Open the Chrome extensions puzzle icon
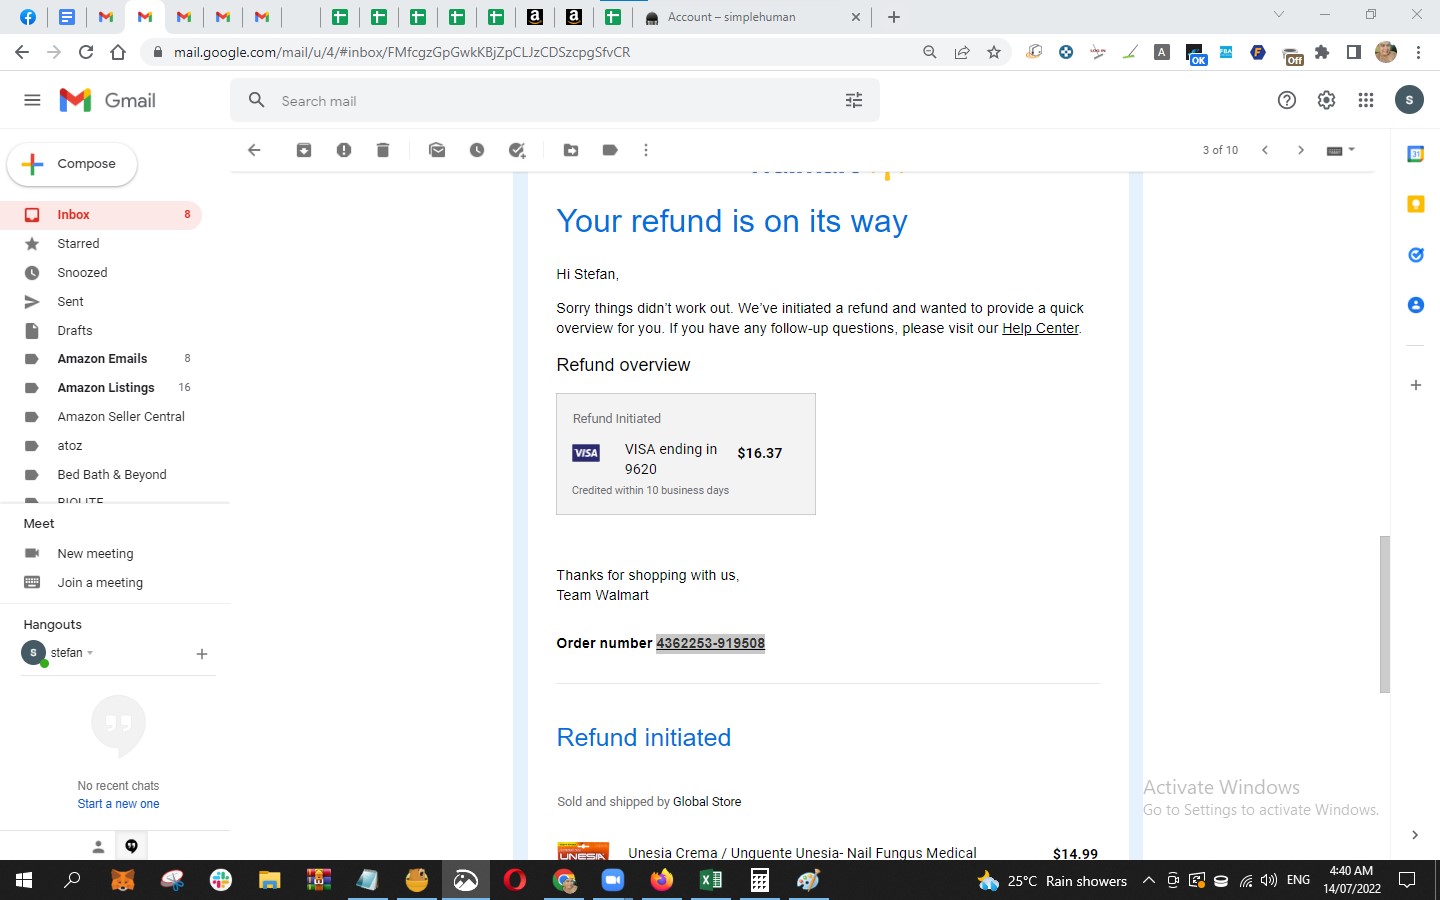 pos(1322,52)
